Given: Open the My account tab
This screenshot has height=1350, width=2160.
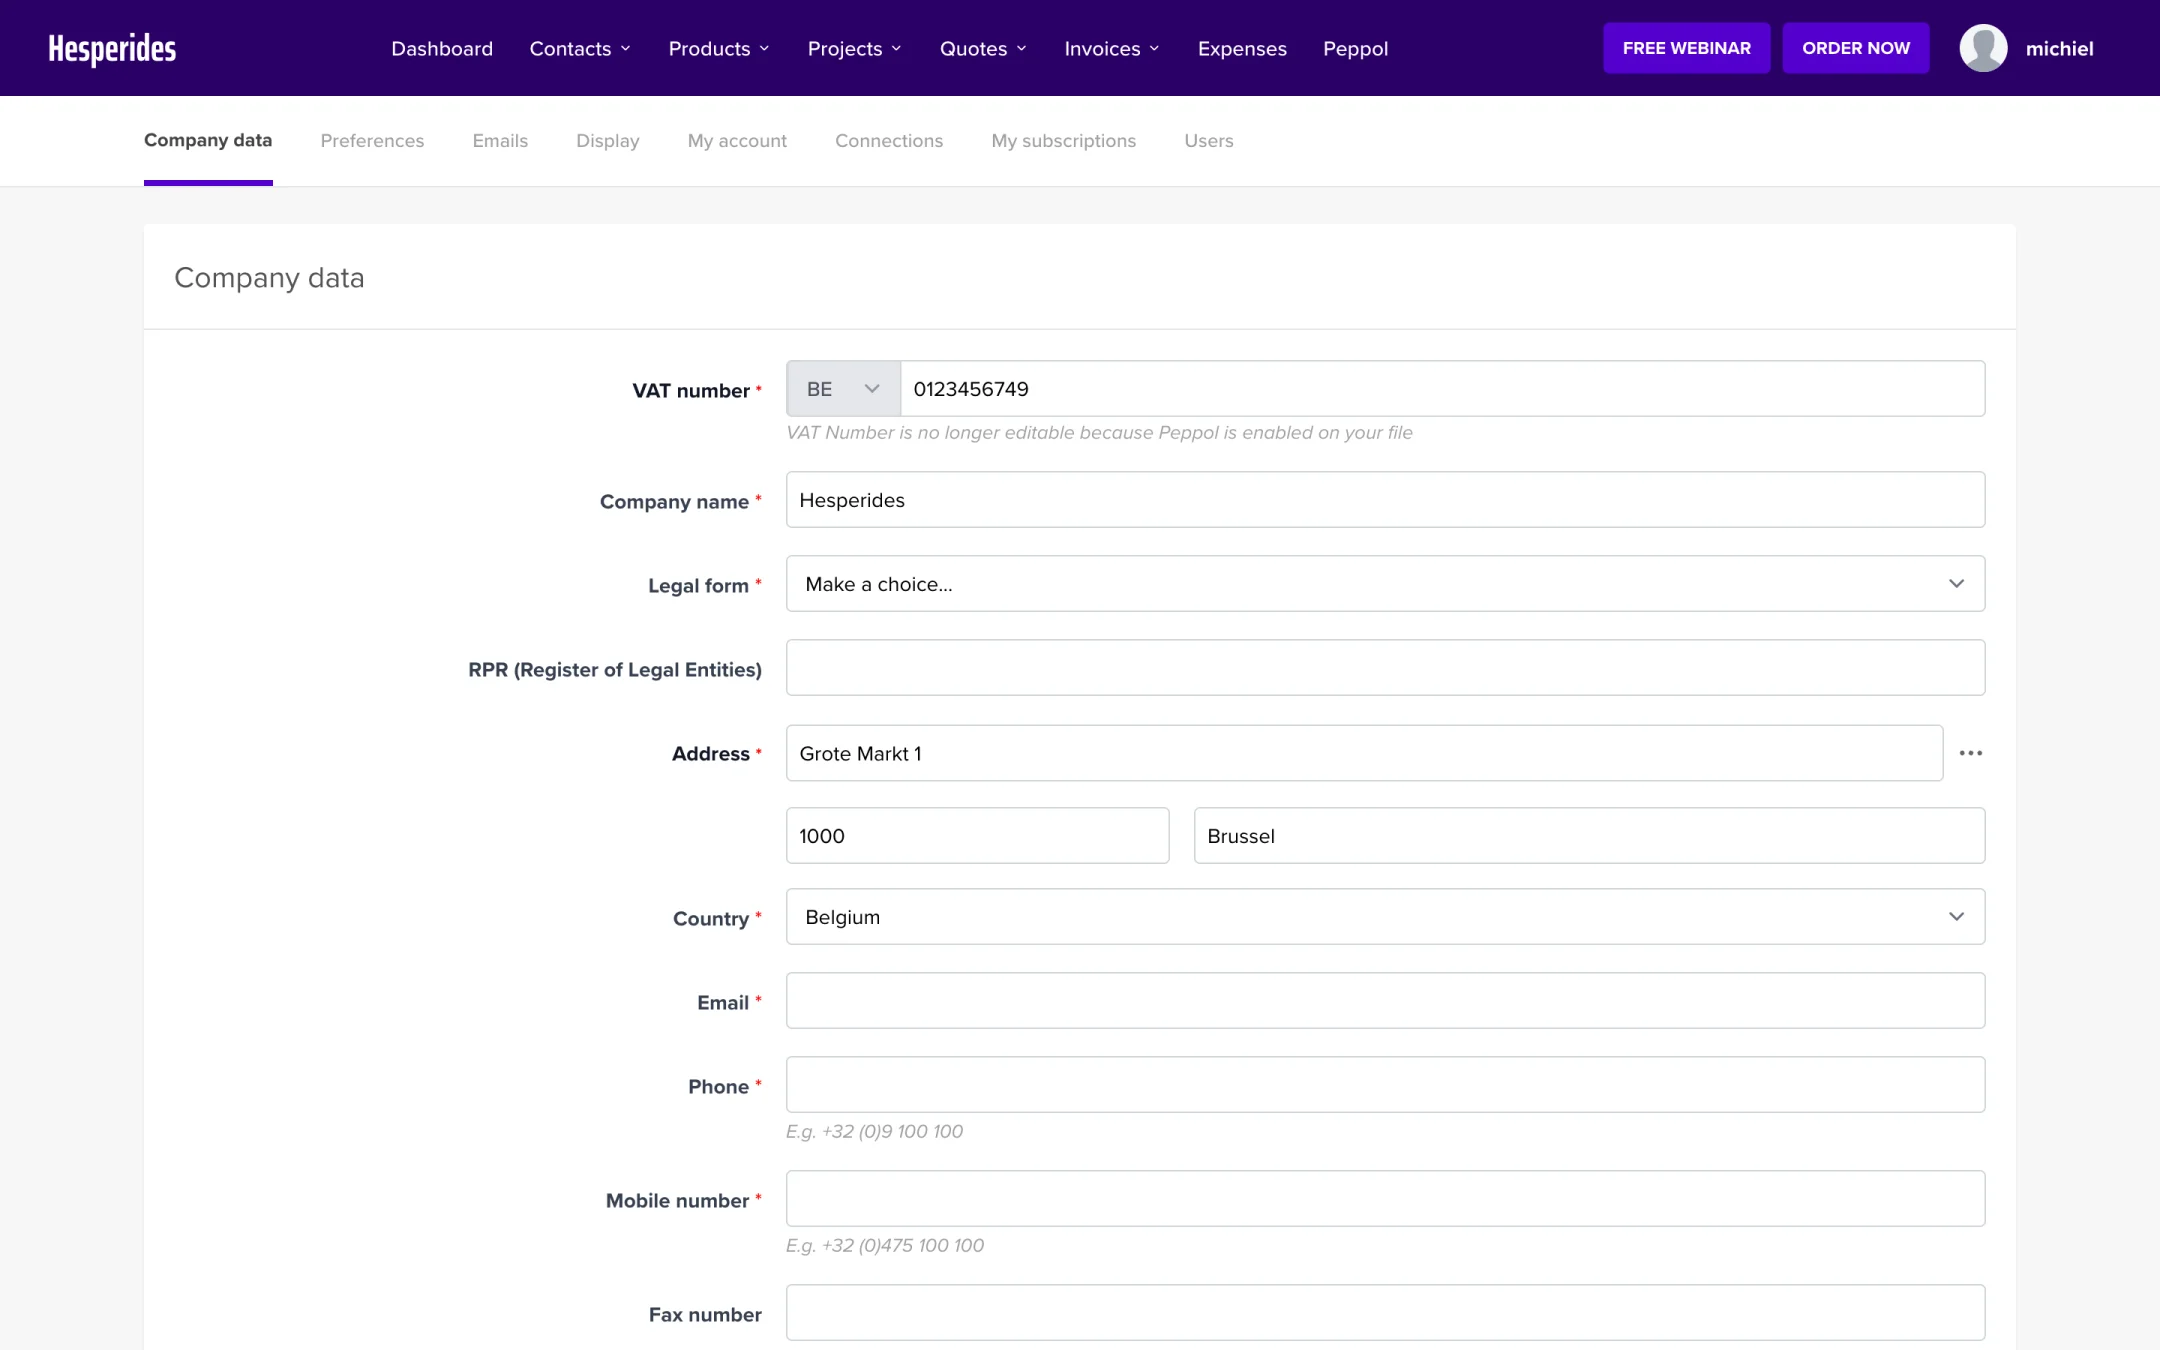Looking at the screenshot, I should tap(737, 140).
